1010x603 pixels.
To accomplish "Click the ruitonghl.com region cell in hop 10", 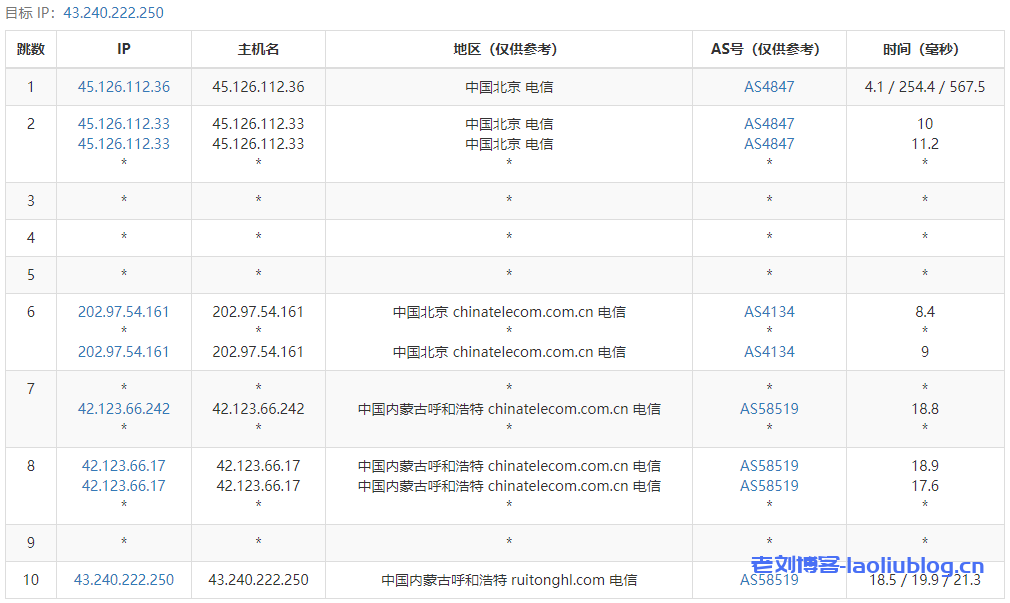I will (x=509, y=580).
